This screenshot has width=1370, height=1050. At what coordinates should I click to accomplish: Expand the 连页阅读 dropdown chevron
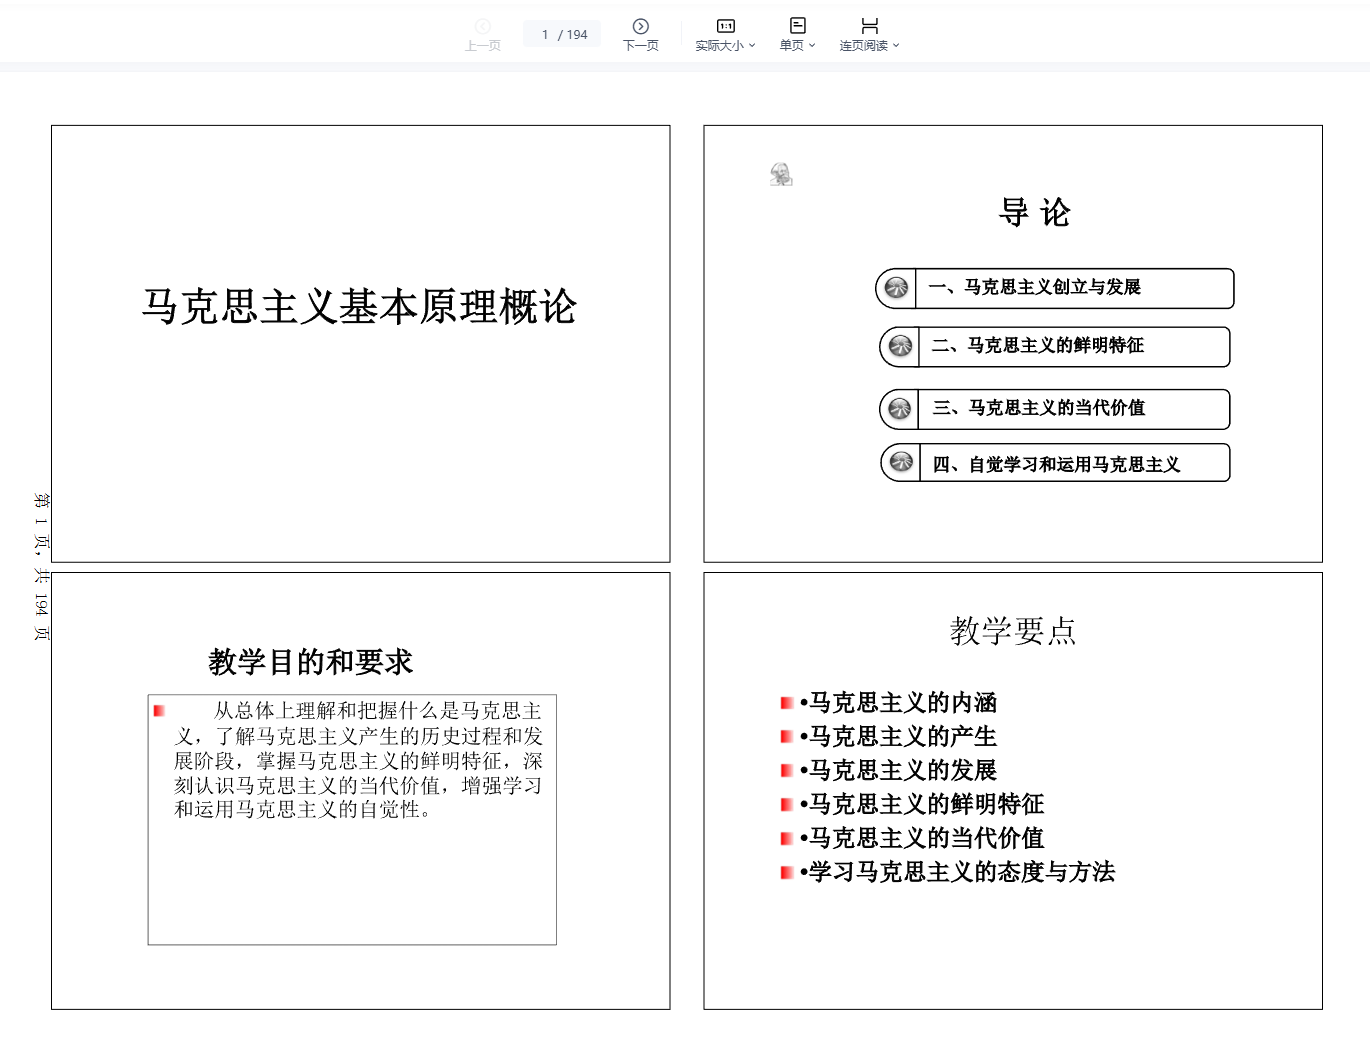tap(896, 46)
